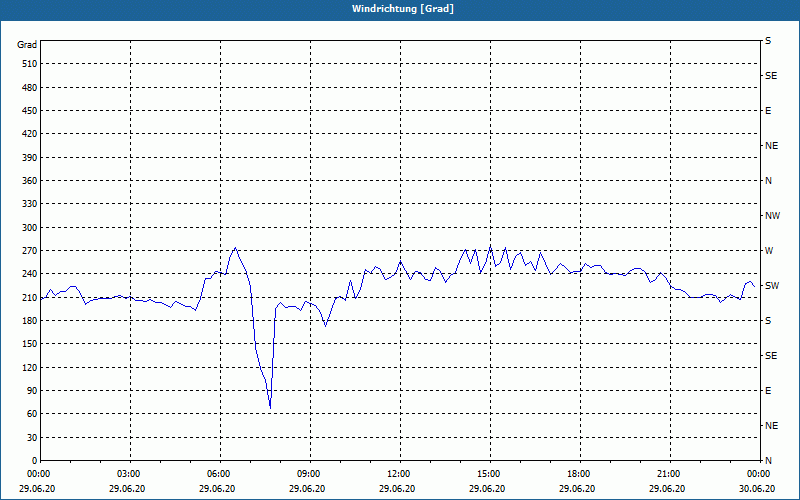800x500 pixels.
Task: Click the "360" y-axis value
Action: click(30, 181)
